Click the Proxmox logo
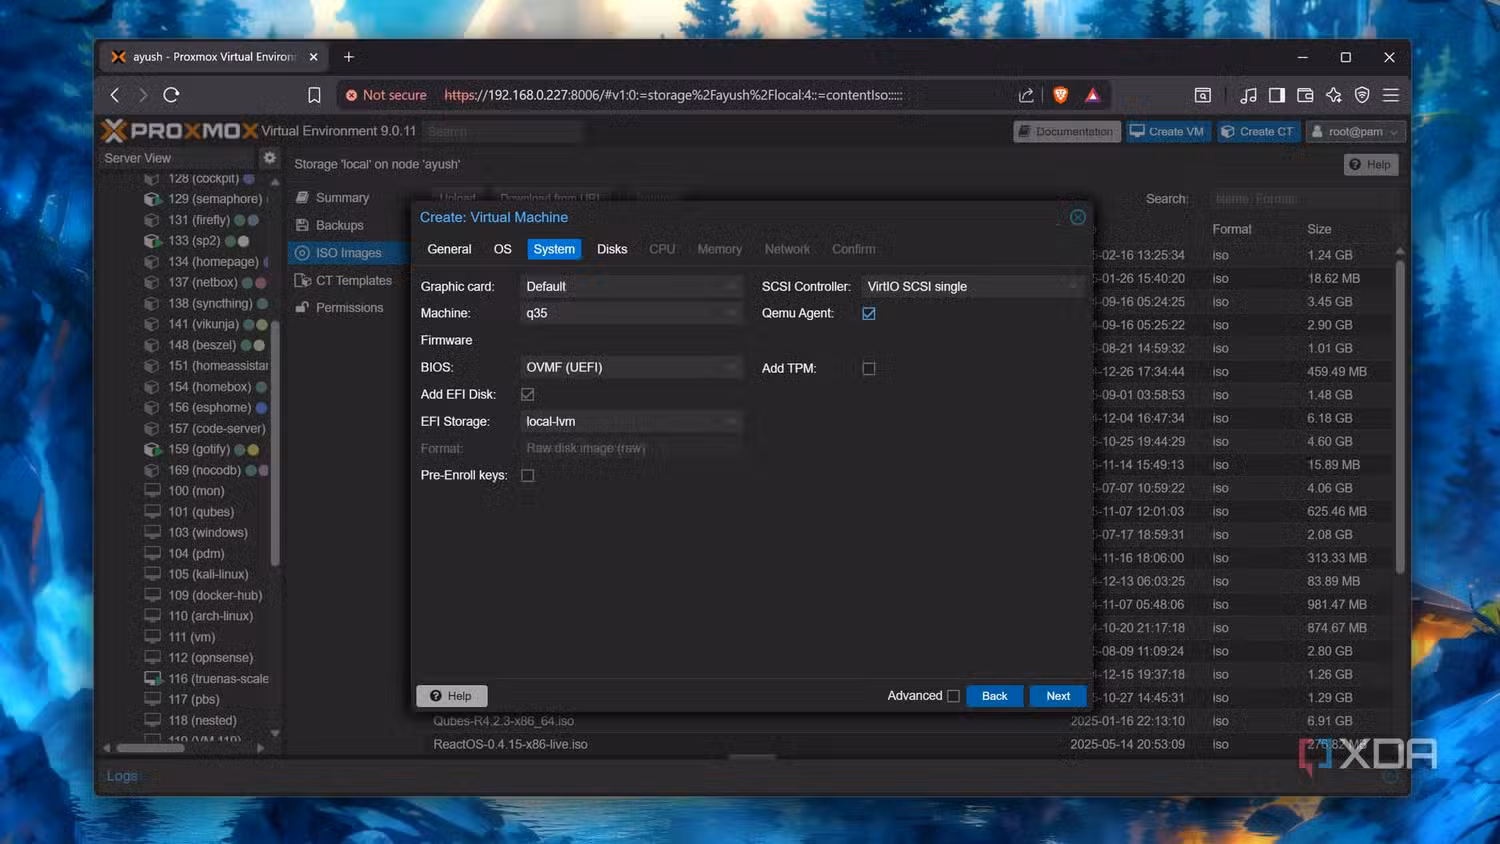The image size is (1500, 844). click(x=180, y=131)
